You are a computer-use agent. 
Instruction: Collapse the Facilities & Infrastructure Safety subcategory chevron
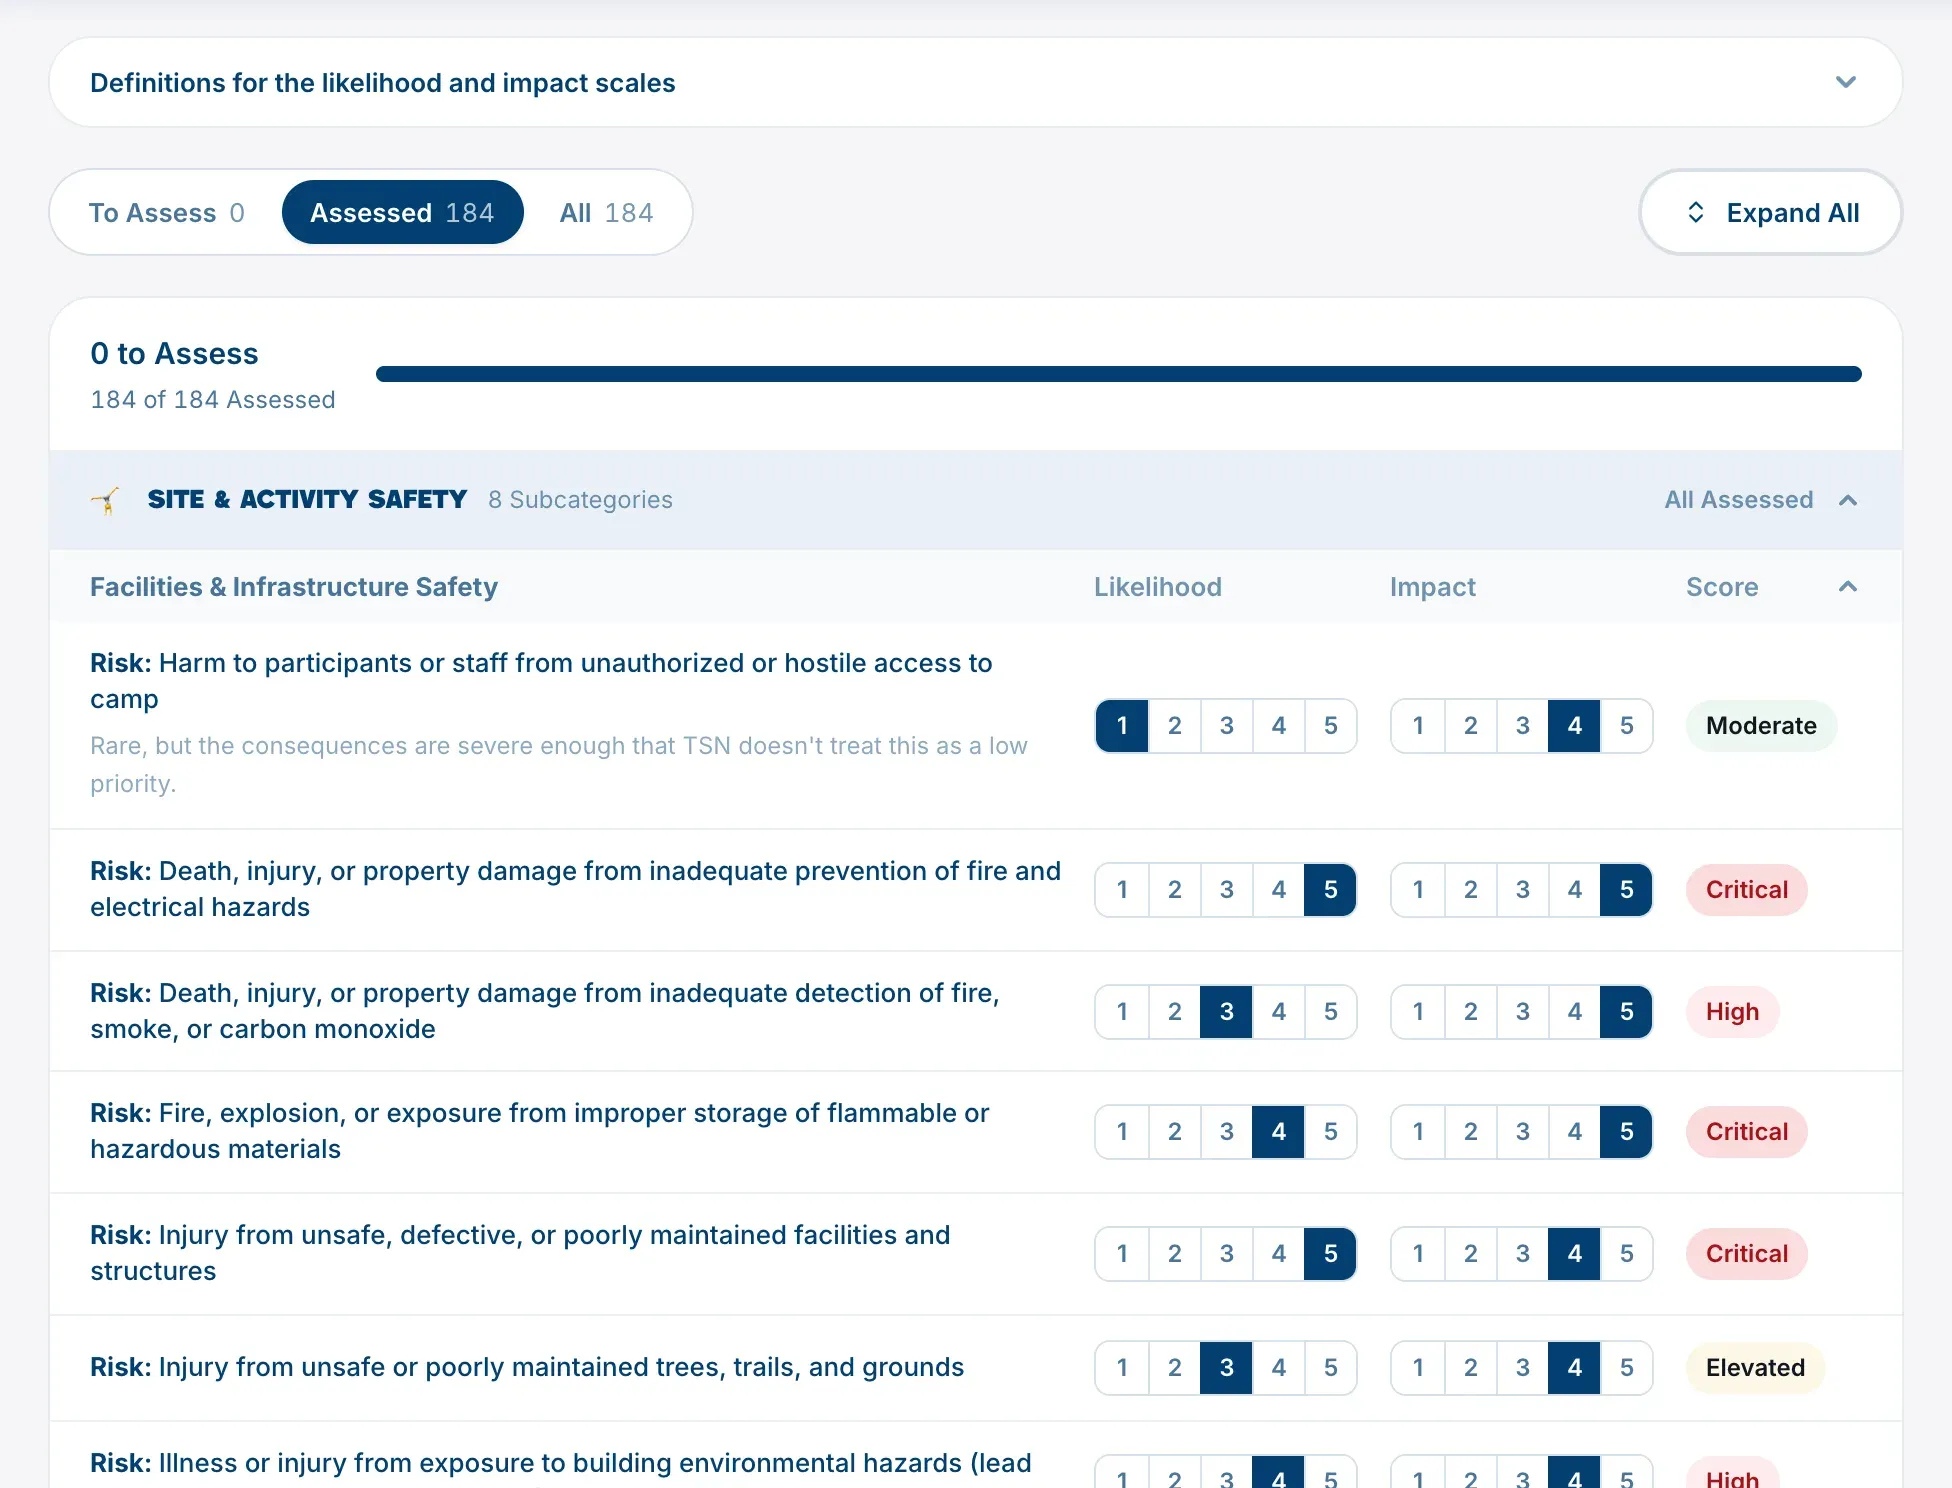(1848, 587)
